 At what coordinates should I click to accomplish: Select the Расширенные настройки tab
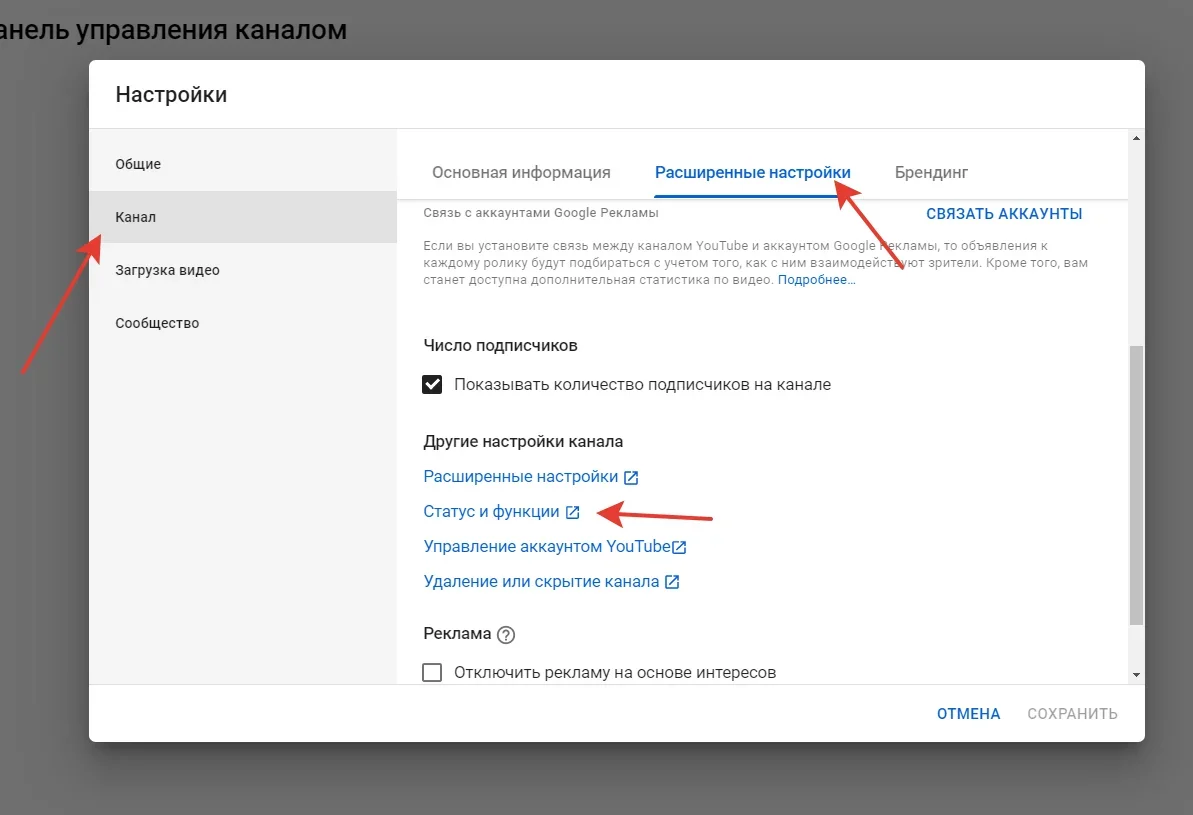752,172
